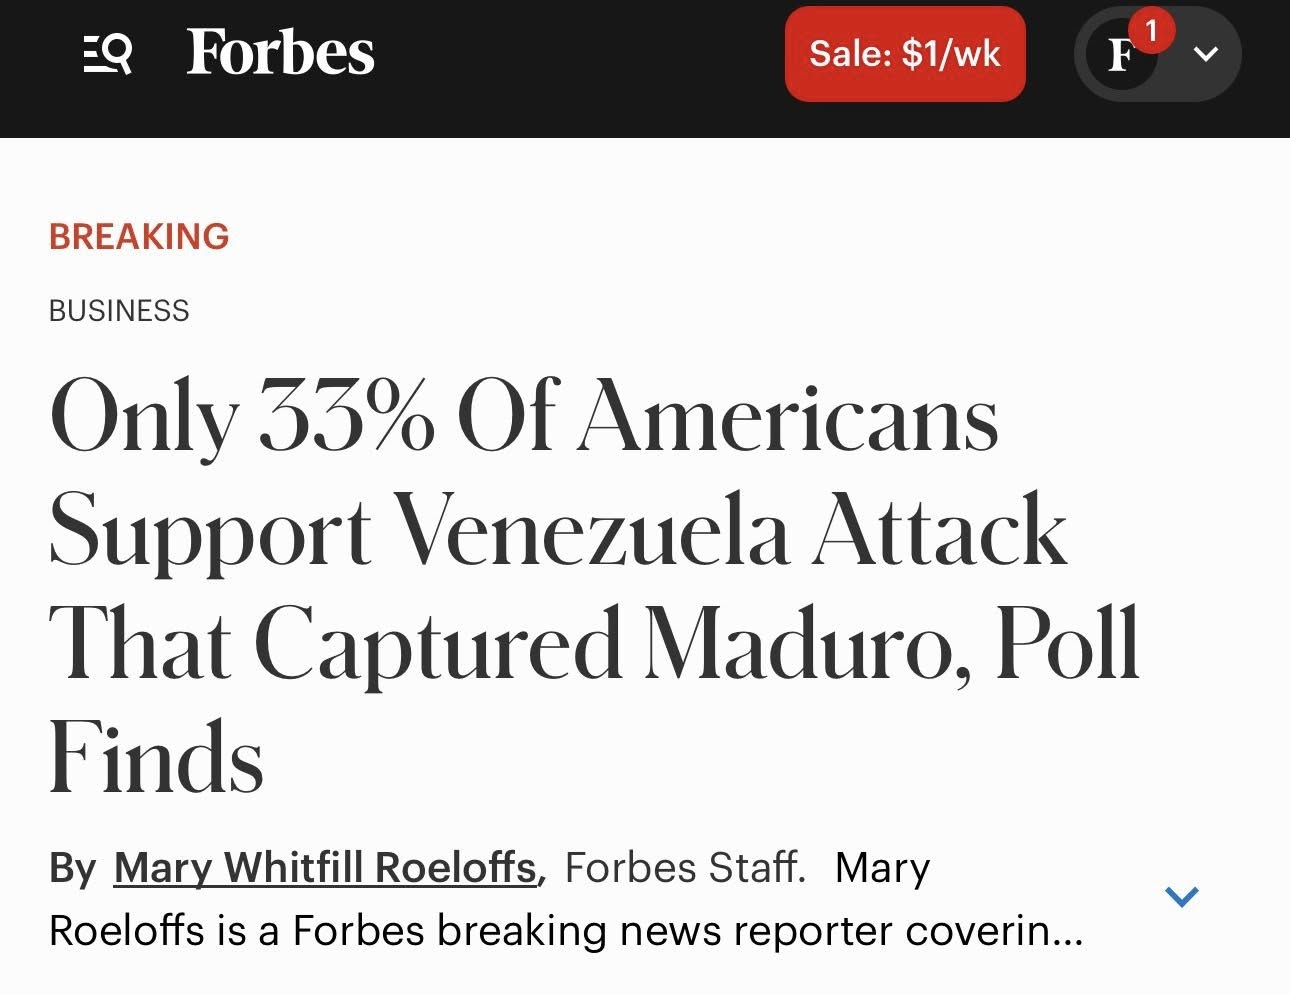Expand author bio with blue chevron

1182,896
